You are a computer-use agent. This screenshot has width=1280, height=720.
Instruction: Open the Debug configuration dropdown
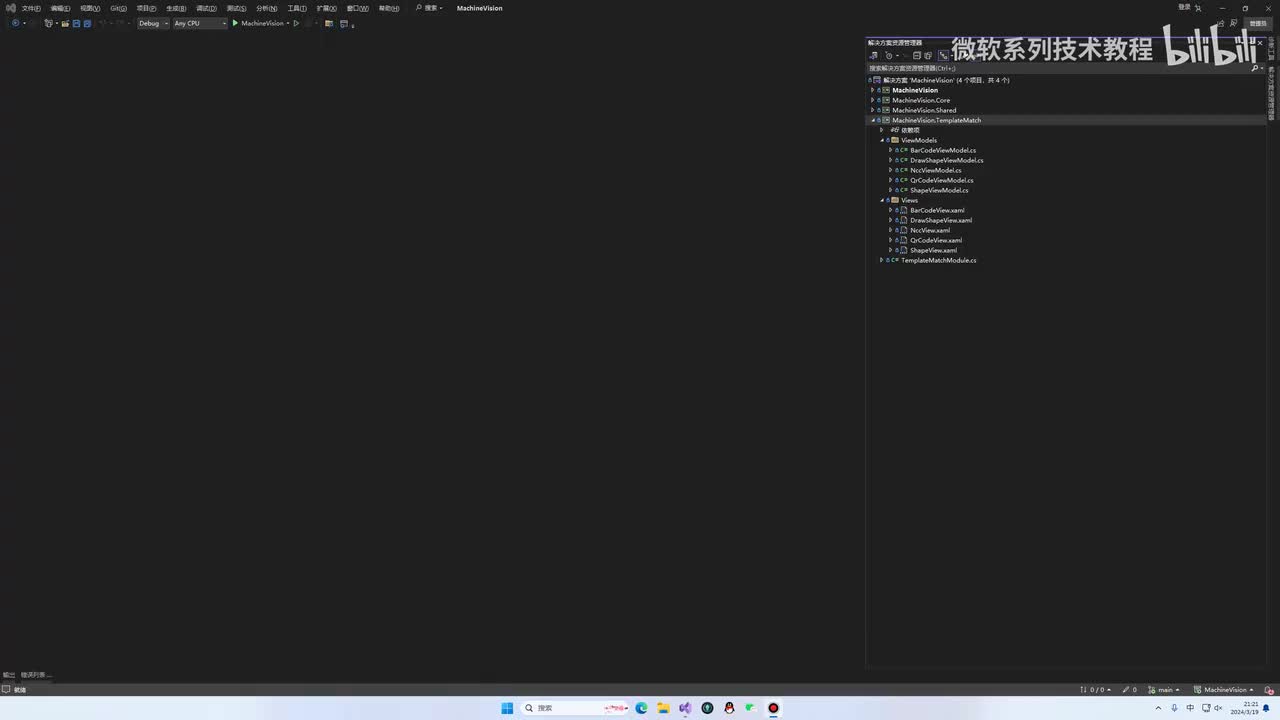[x=153, y=23]
